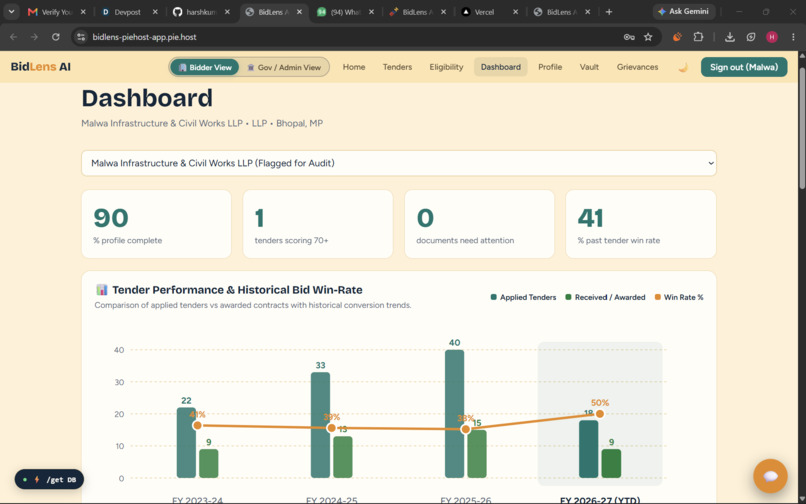The height and width of the screenshot is (504, 806).
Task: Open the chat bubble assistant button
Action: (770, 476)
